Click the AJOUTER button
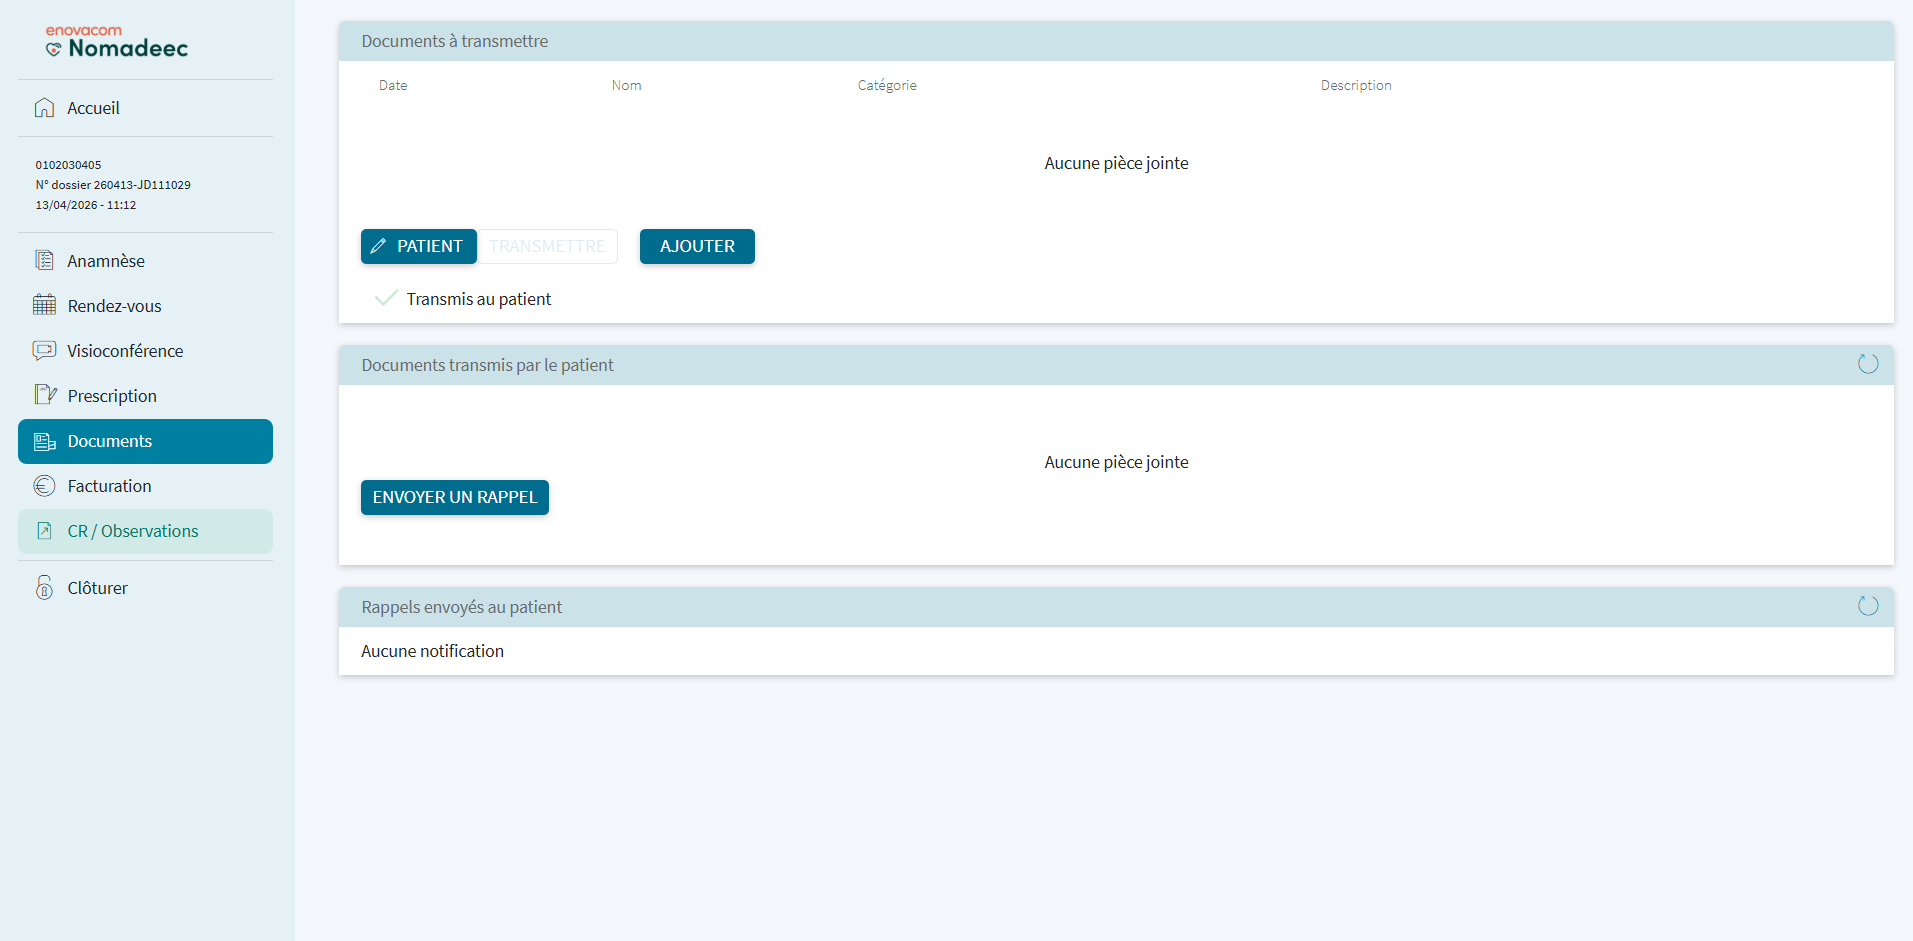Screen dimensions: 1913x941 pos(697,246)
